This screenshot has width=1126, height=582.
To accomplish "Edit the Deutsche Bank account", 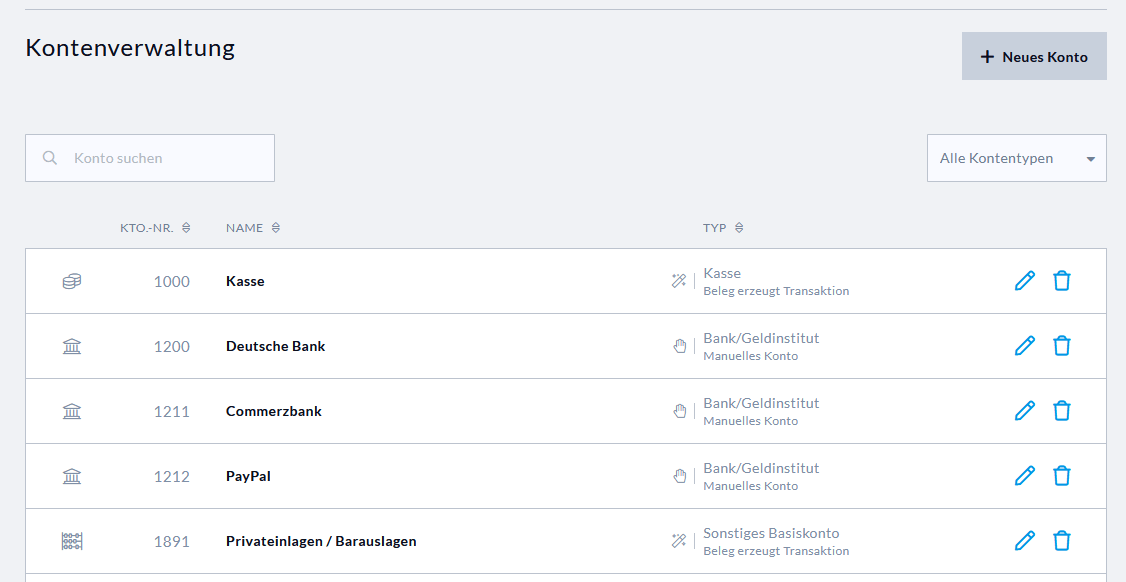I will point(1025,346).
